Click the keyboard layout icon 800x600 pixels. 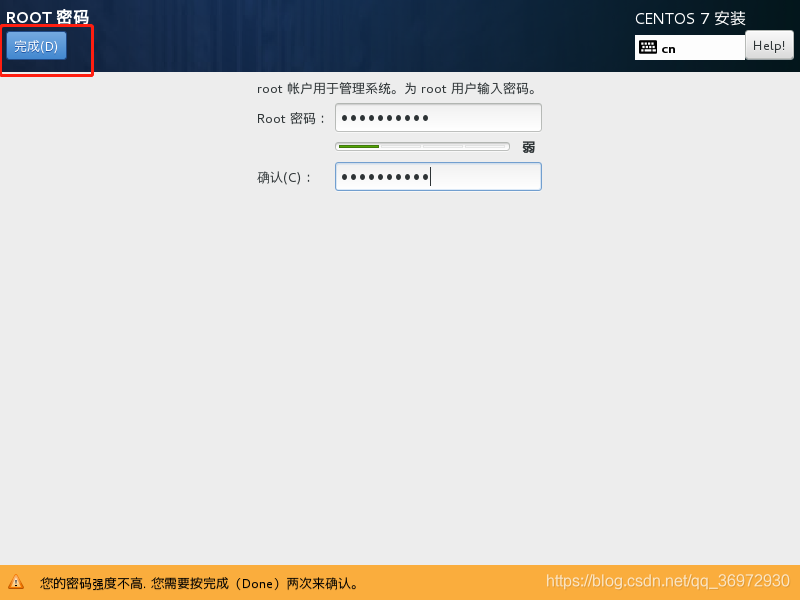tap(648, 47)
